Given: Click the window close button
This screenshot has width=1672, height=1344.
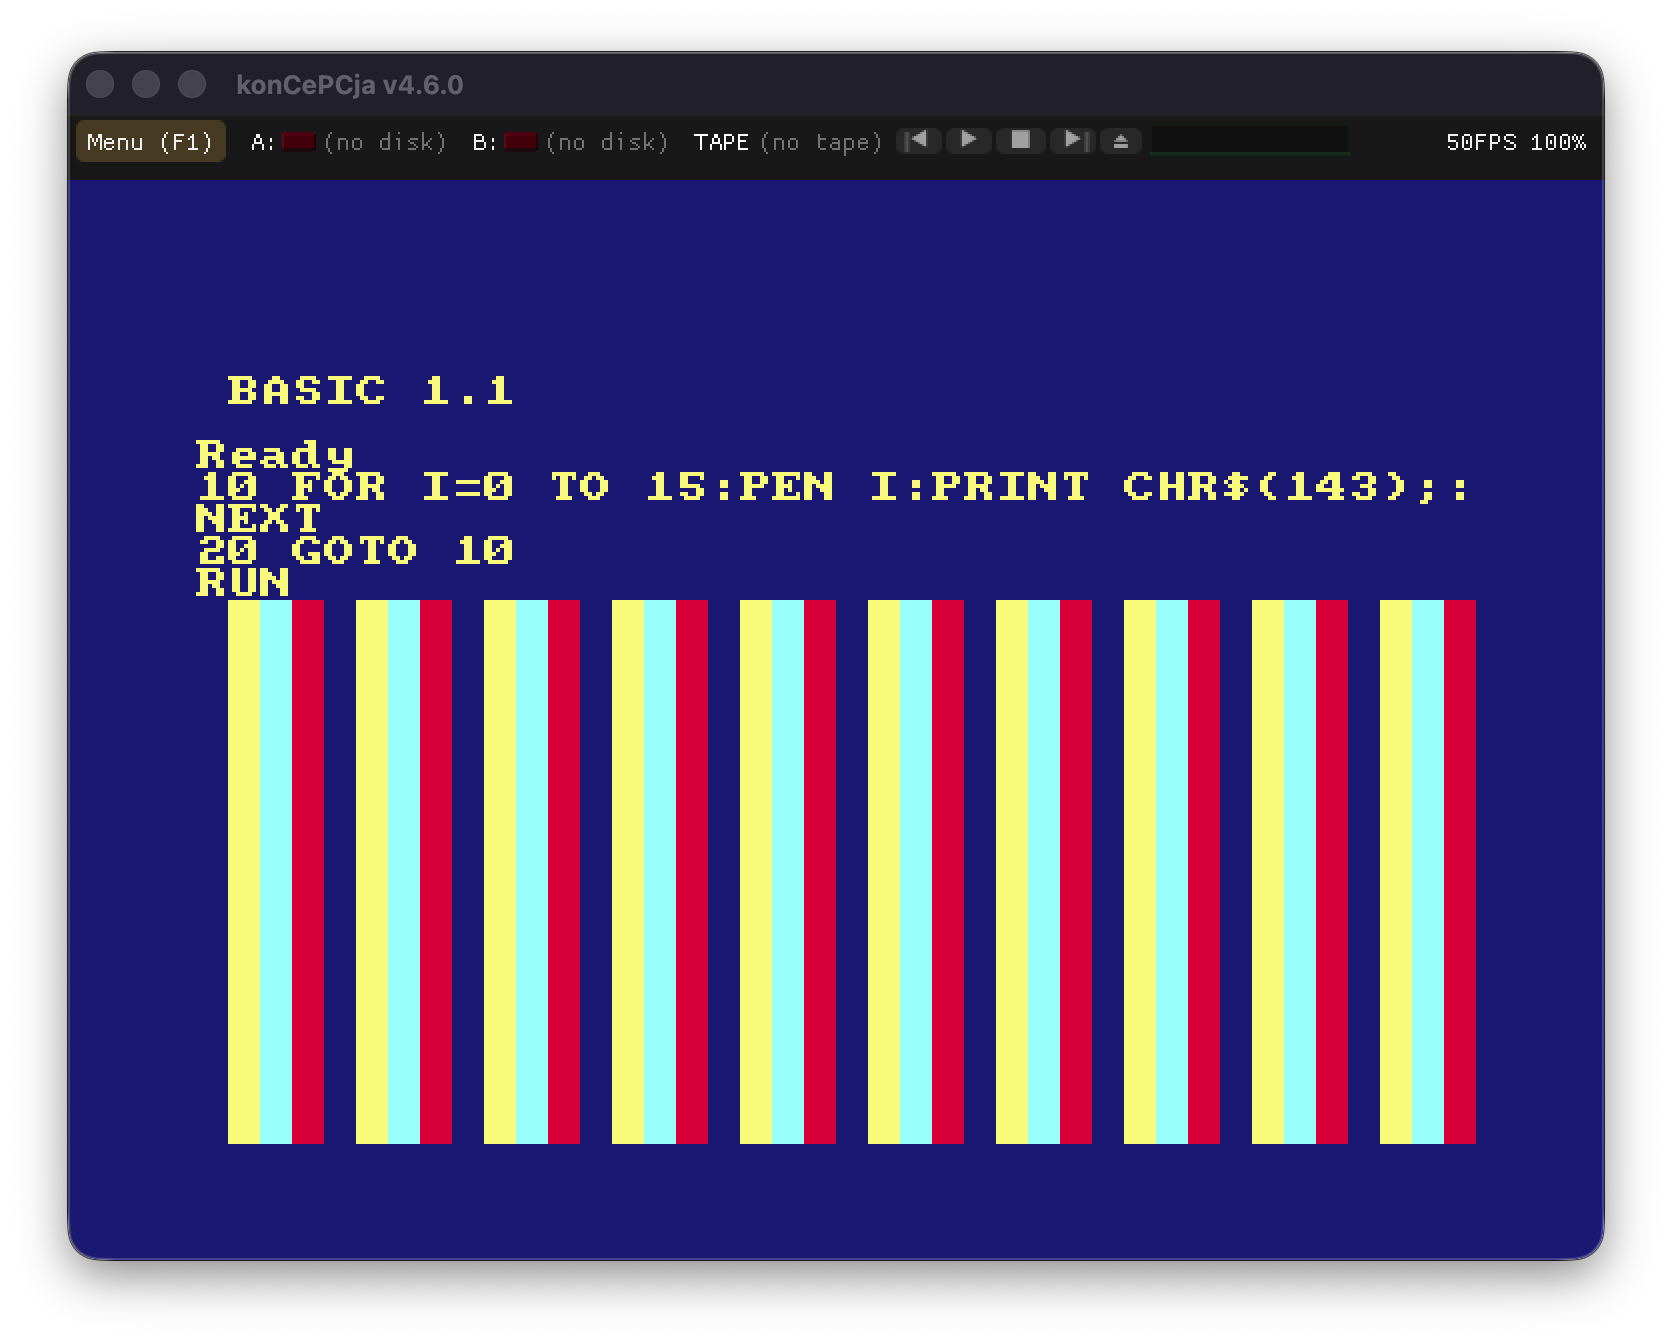Looking at the screenshot, I should click(x=100, y=84).
